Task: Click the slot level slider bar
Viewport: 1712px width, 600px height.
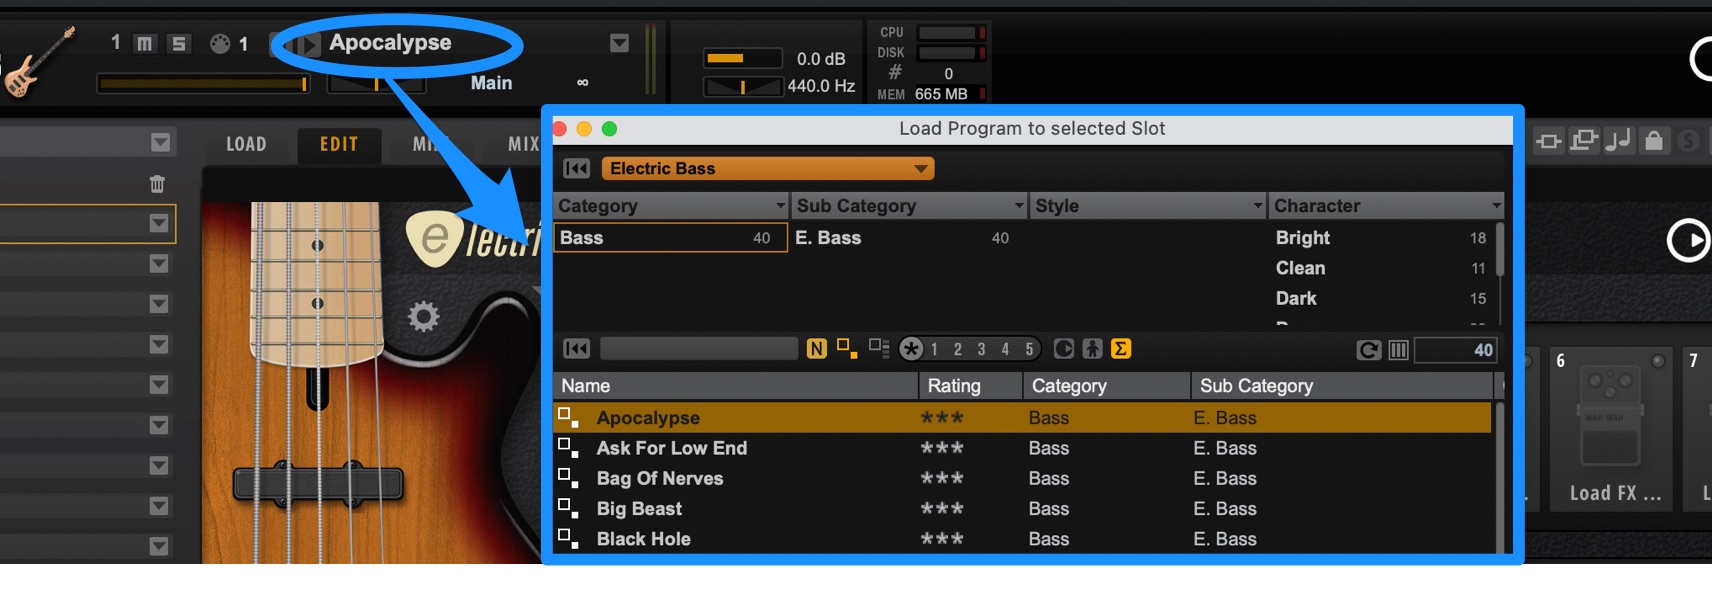Action: coord(203,84)
